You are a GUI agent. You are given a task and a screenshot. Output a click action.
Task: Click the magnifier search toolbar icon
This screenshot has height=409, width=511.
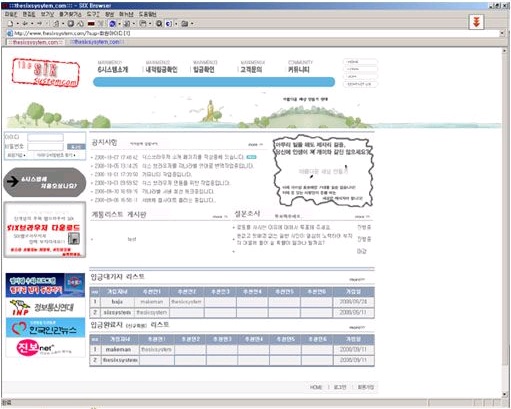tap(159, 23)
